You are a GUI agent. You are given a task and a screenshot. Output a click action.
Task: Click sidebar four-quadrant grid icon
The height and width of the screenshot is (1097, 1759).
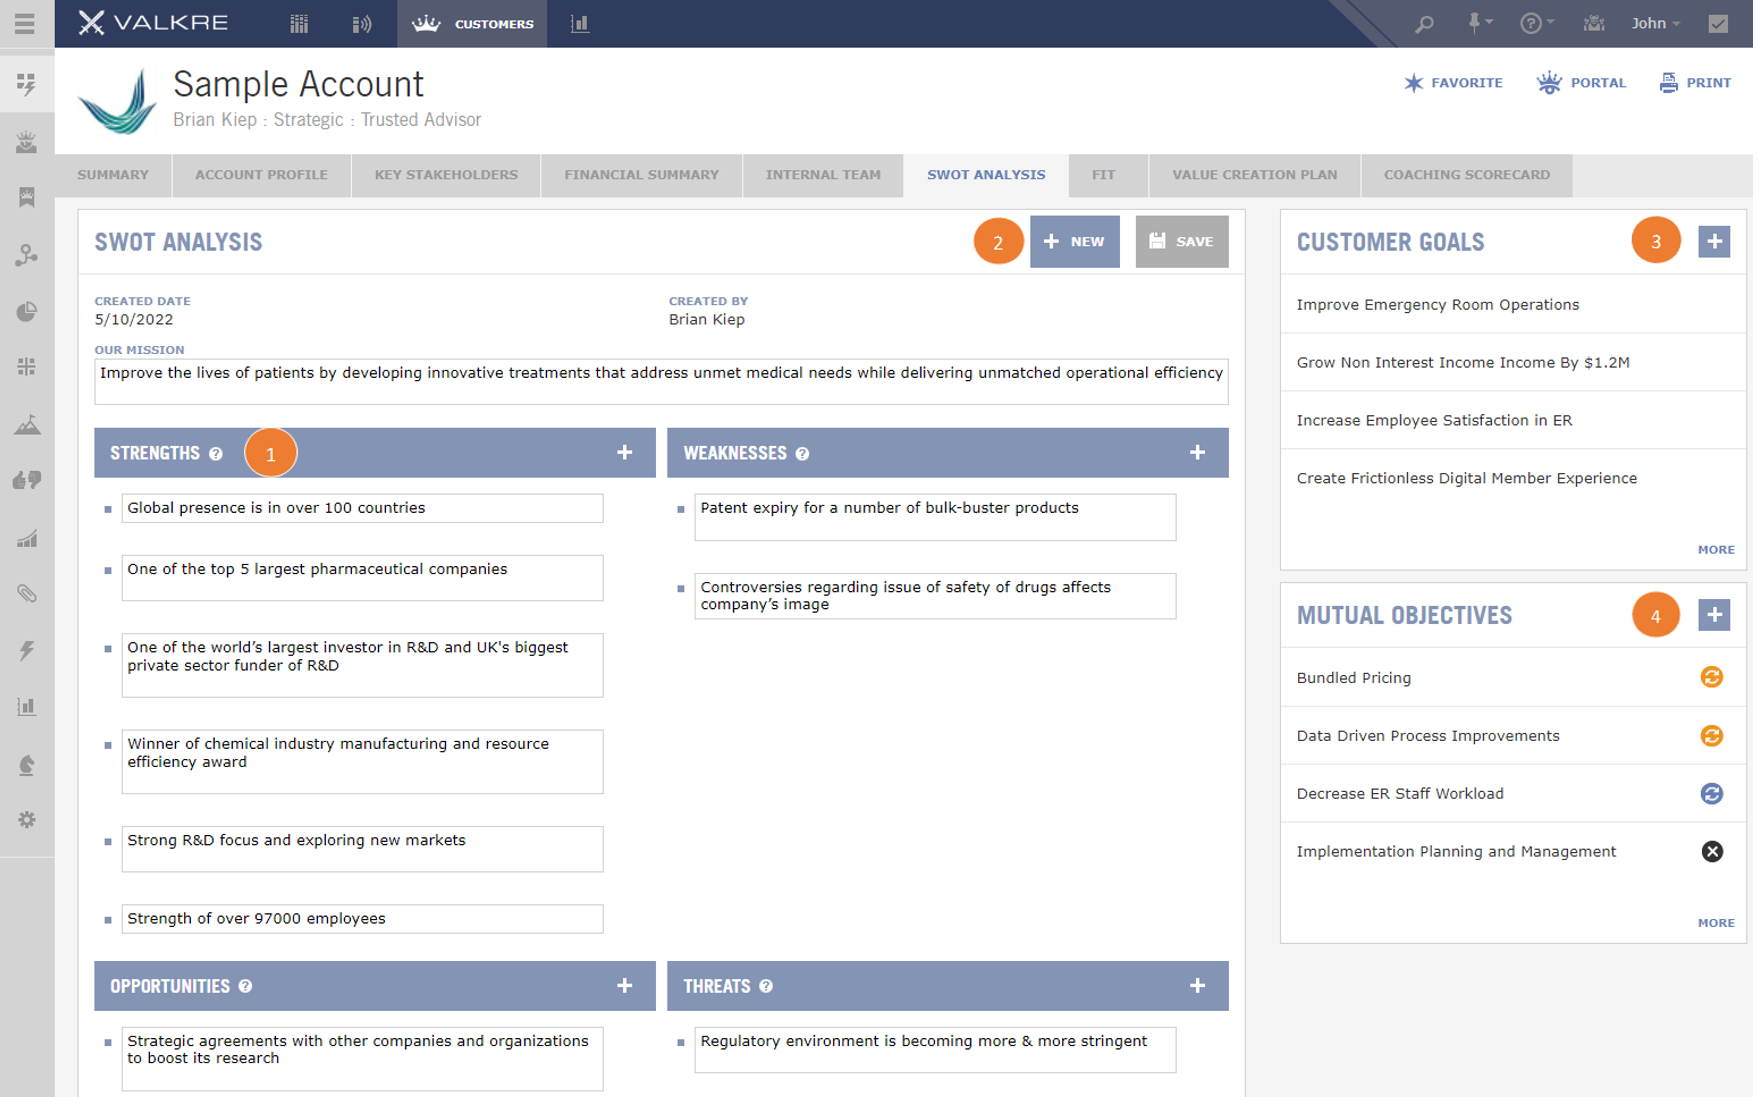(x=27, y=367)
